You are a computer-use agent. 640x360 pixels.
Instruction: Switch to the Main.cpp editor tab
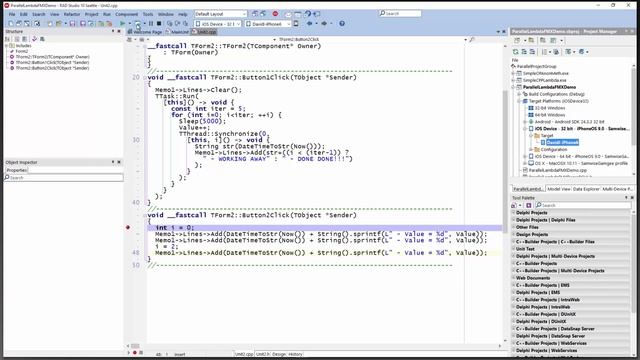[178, 32]
